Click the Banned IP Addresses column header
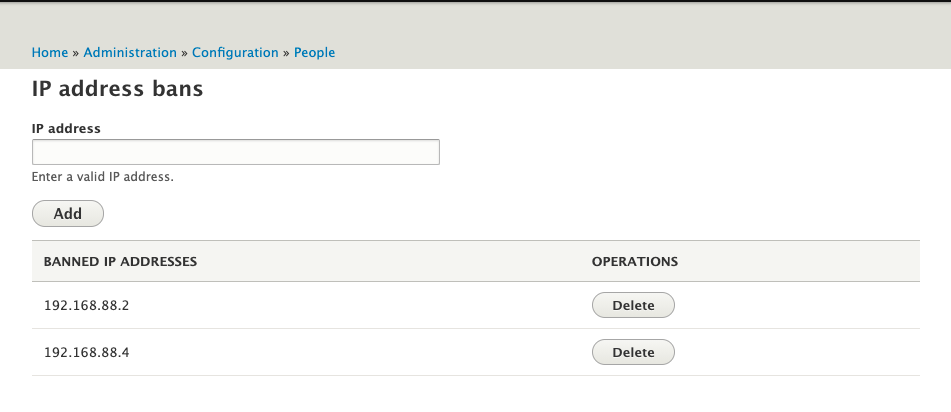The width and height of the screenshot is (951, 412). click(120, 262)
